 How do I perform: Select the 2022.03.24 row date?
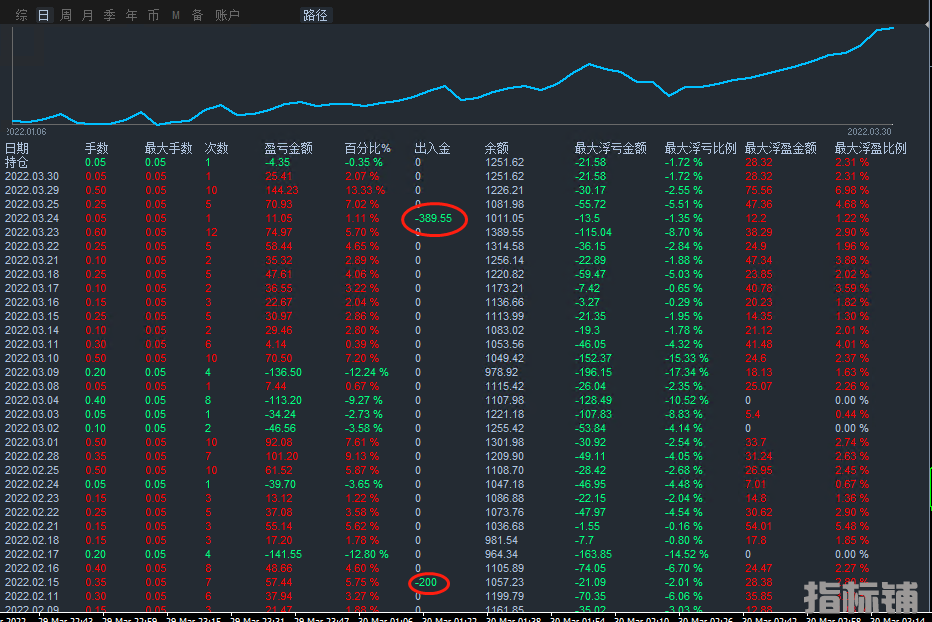pos(32,218)
